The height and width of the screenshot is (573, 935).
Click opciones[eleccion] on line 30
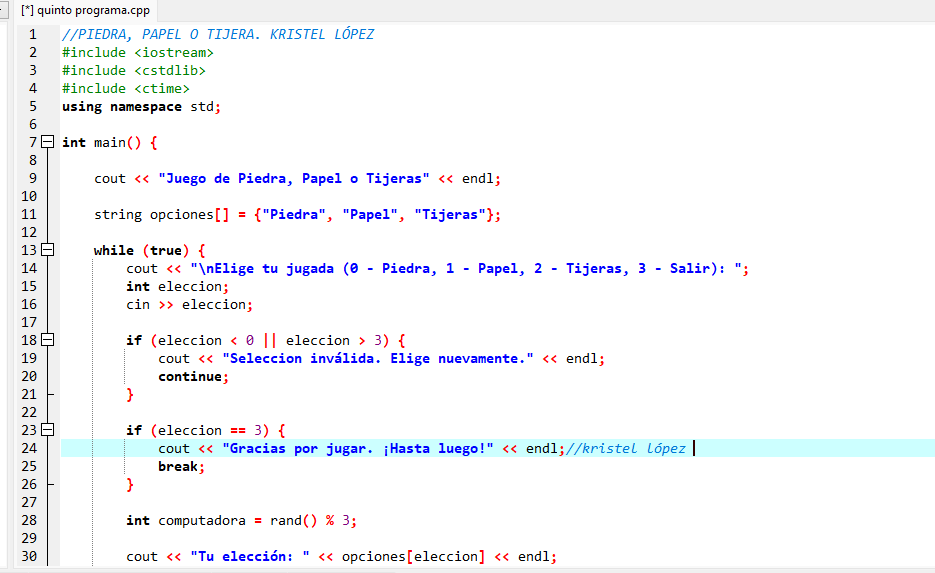click(413, 556)
